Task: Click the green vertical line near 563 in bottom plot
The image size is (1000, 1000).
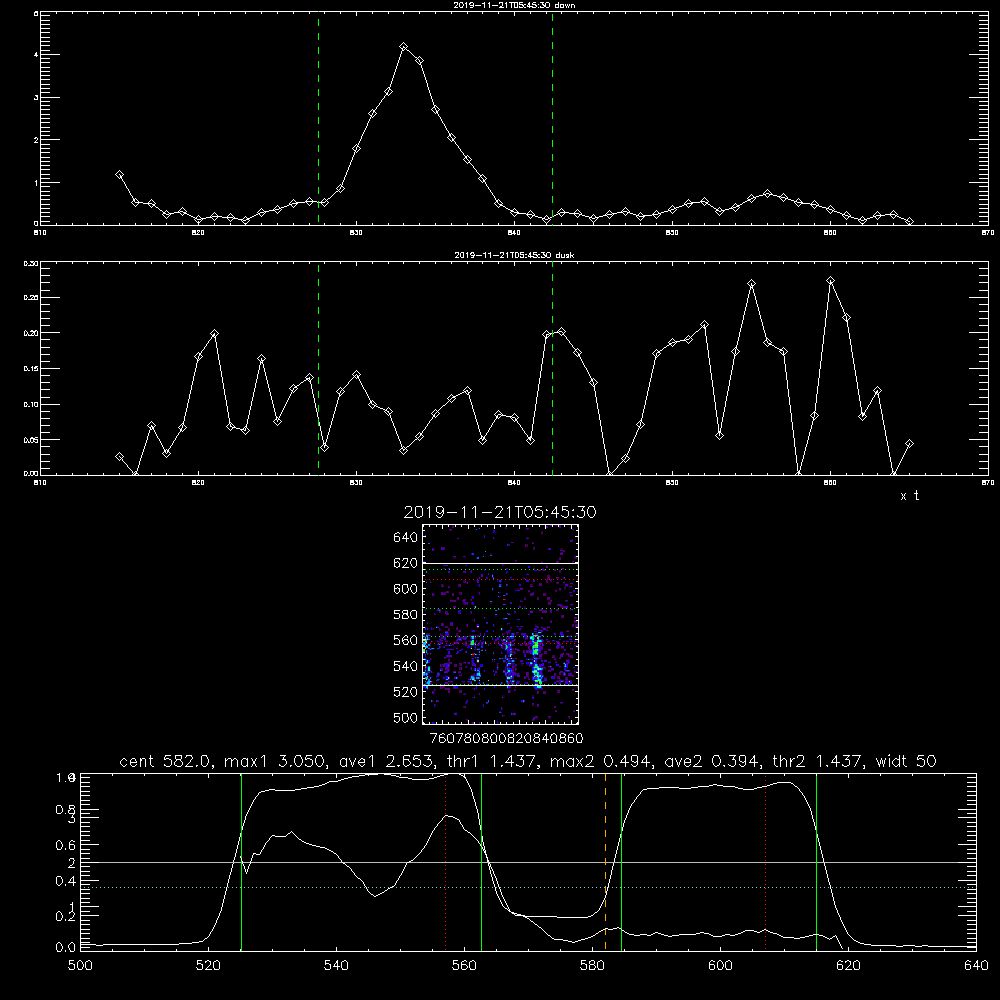Action: tap(482, 862)
